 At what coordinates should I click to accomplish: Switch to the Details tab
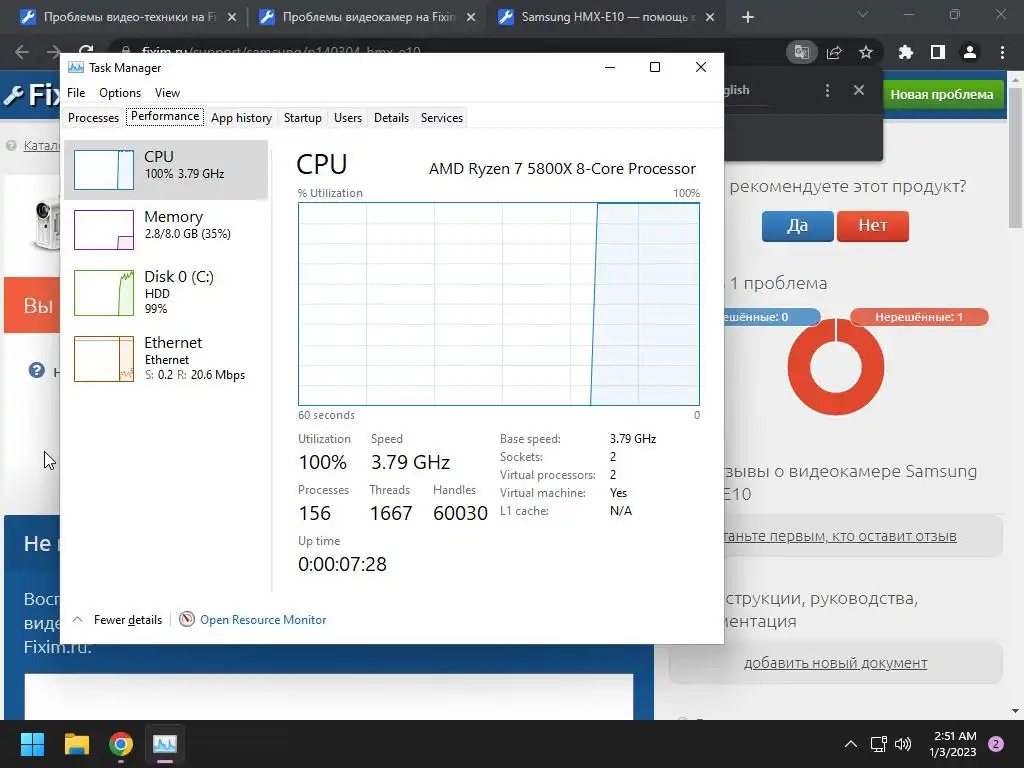click(391, 118)
